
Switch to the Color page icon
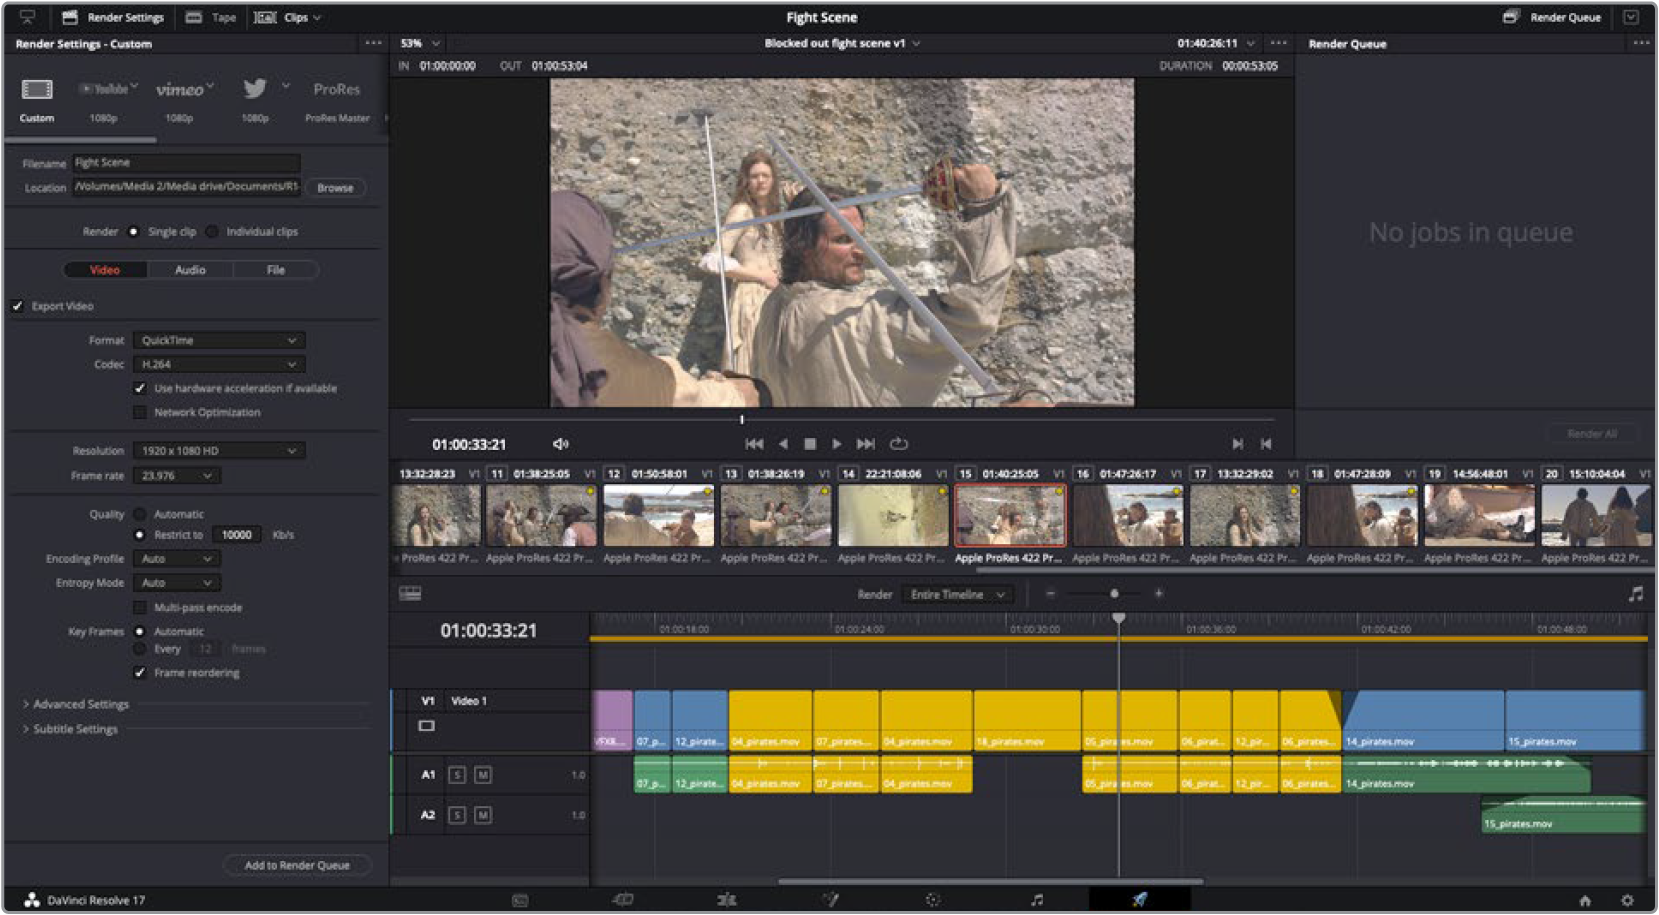click(x=933, y=900)
